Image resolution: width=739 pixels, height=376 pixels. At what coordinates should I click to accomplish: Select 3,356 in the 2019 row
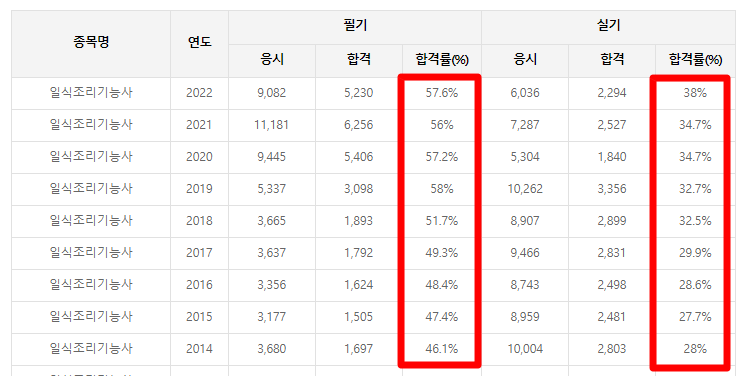612,189
